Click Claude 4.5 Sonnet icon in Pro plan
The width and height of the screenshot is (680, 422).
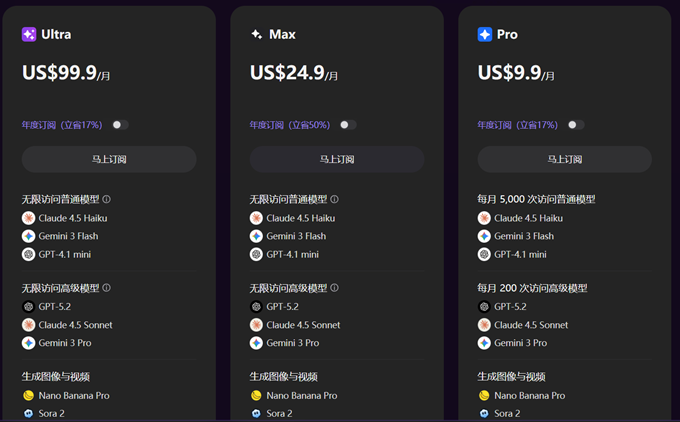(484, 325)
